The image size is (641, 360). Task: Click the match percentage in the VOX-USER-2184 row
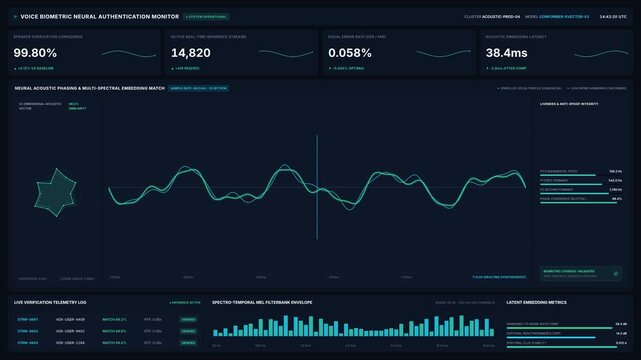[114, 343]
